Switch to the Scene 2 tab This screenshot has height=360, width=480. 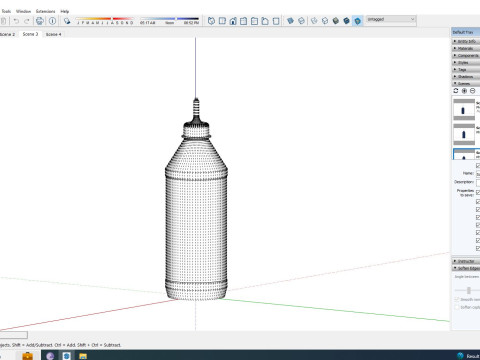point(8,34)
